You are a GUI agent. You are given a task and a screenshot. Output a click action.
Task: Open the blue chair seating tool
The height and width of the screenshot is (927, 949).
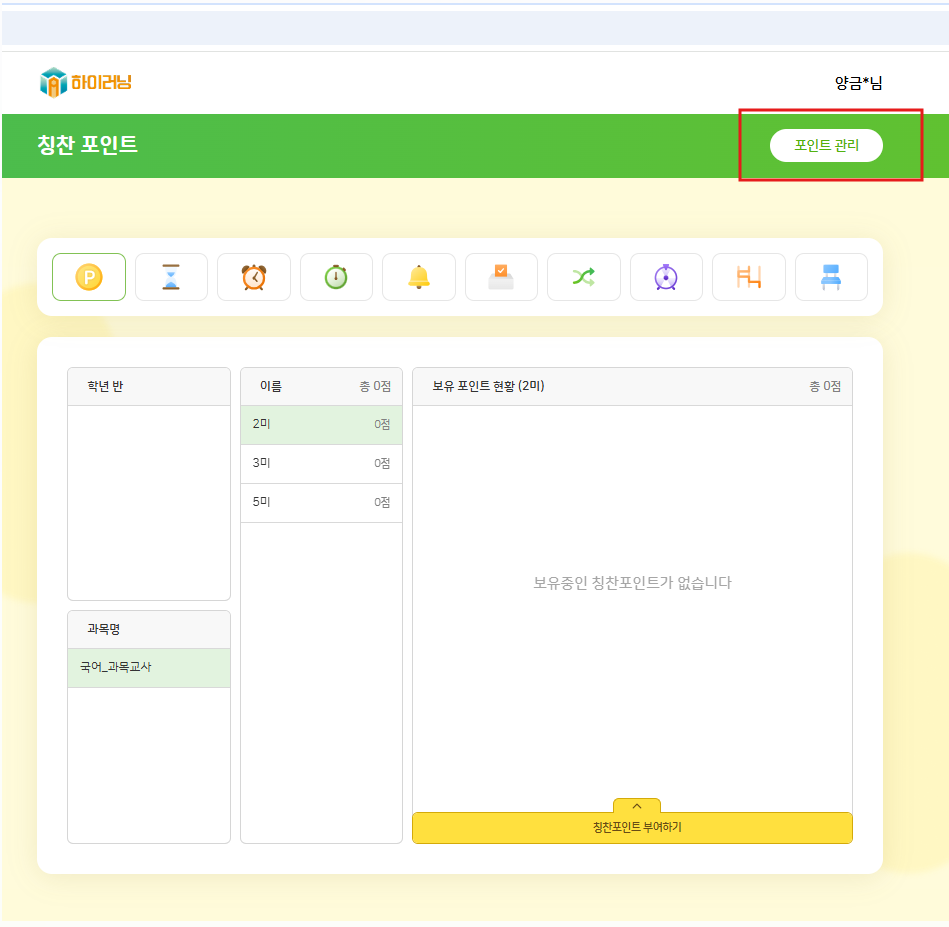tap(831, 277)
